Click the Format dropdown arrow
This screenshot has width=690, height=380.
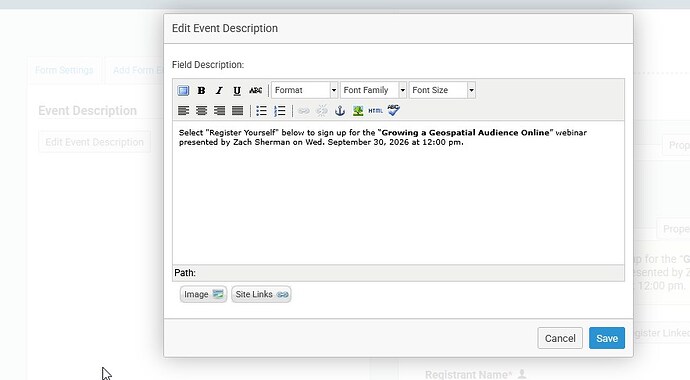coord(334,90)
